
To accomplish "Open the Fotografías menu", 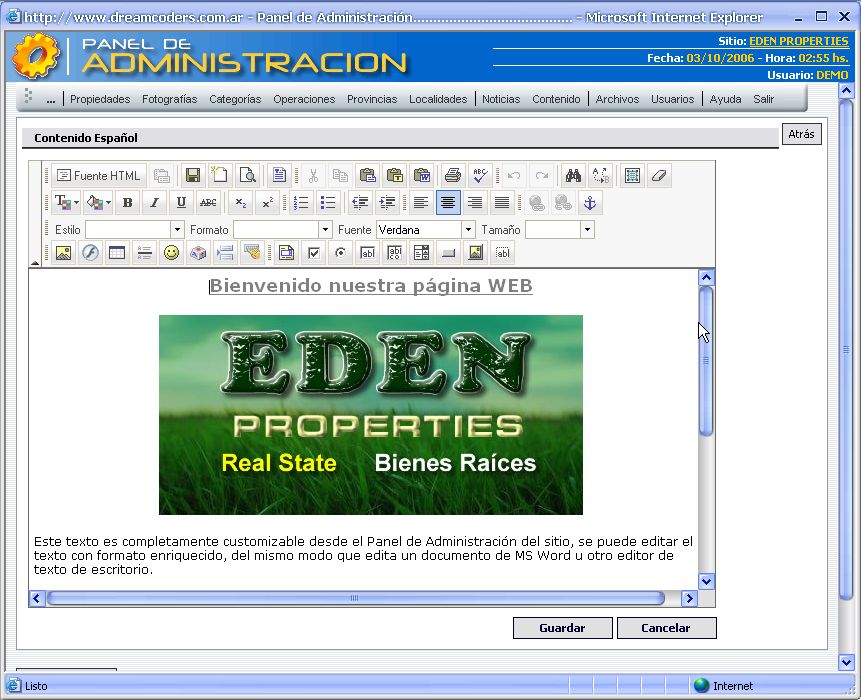I will point(169,99).
